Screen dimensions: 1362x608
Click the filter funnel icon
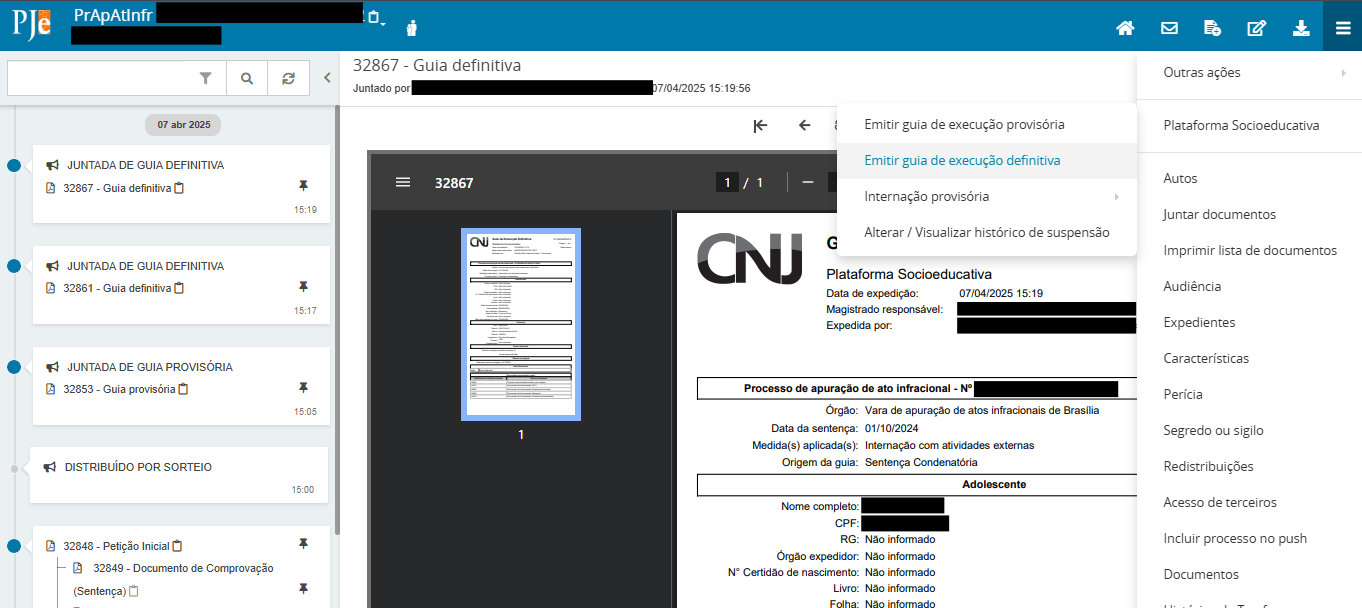[206, 78]
